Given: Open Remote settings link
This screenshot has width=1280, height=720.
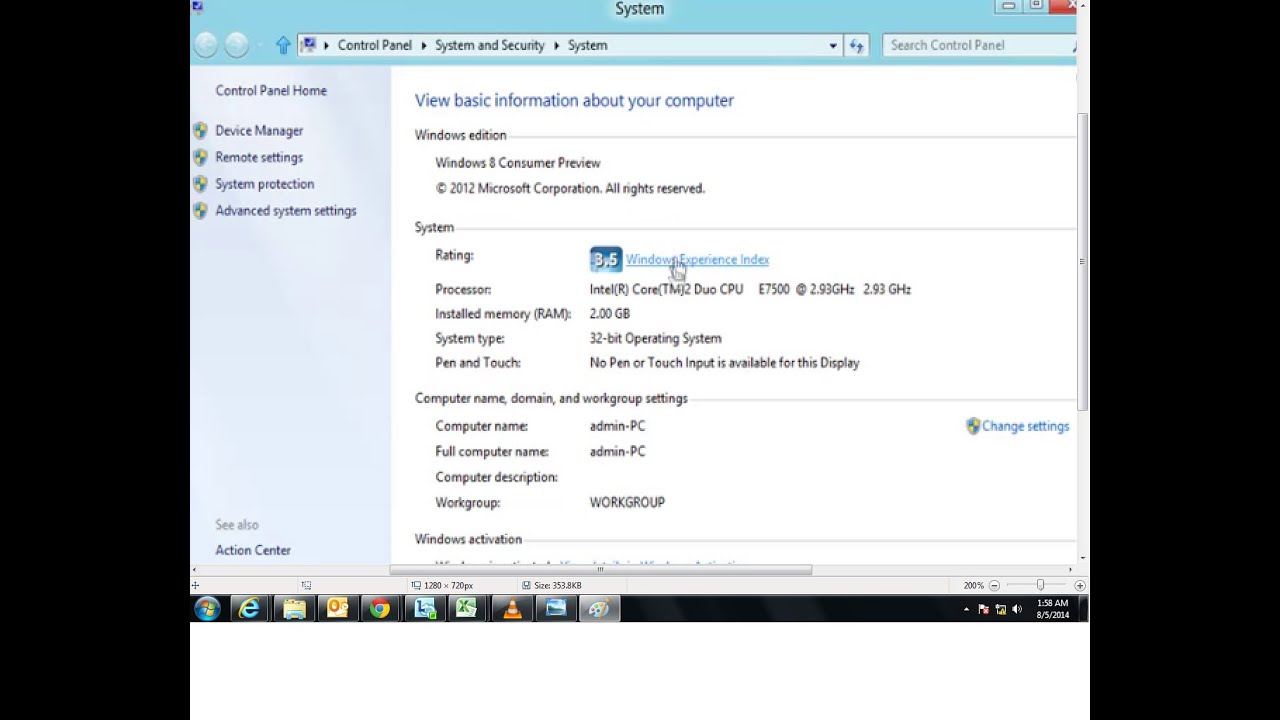Looking at the screenshot, I should tap(259, 157).
